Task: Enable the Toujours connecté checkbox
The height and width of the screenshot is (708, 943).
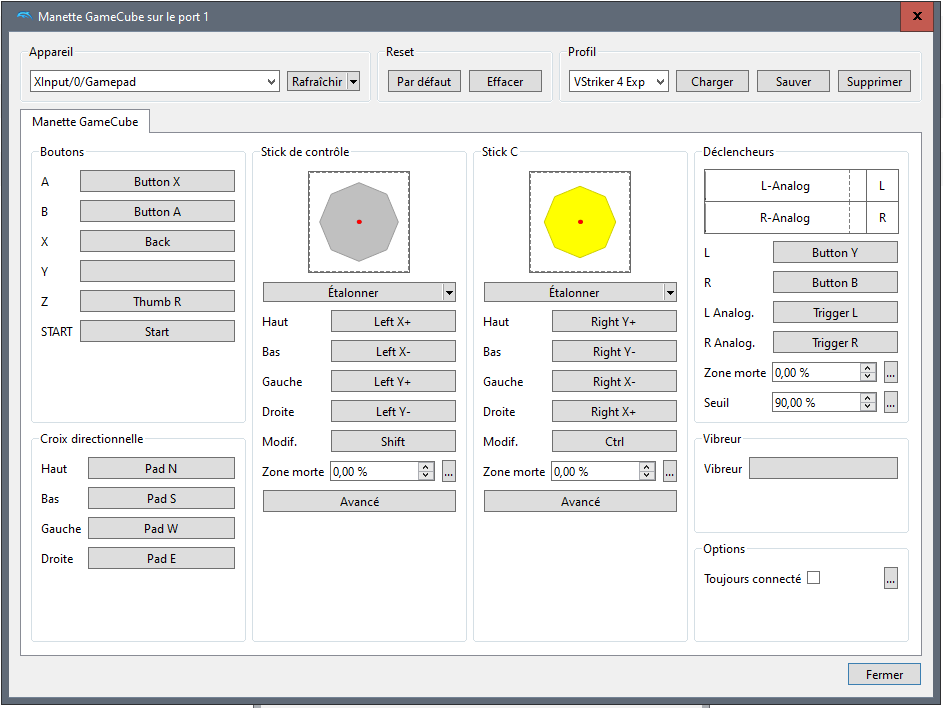Action: (x=813, y=578)
